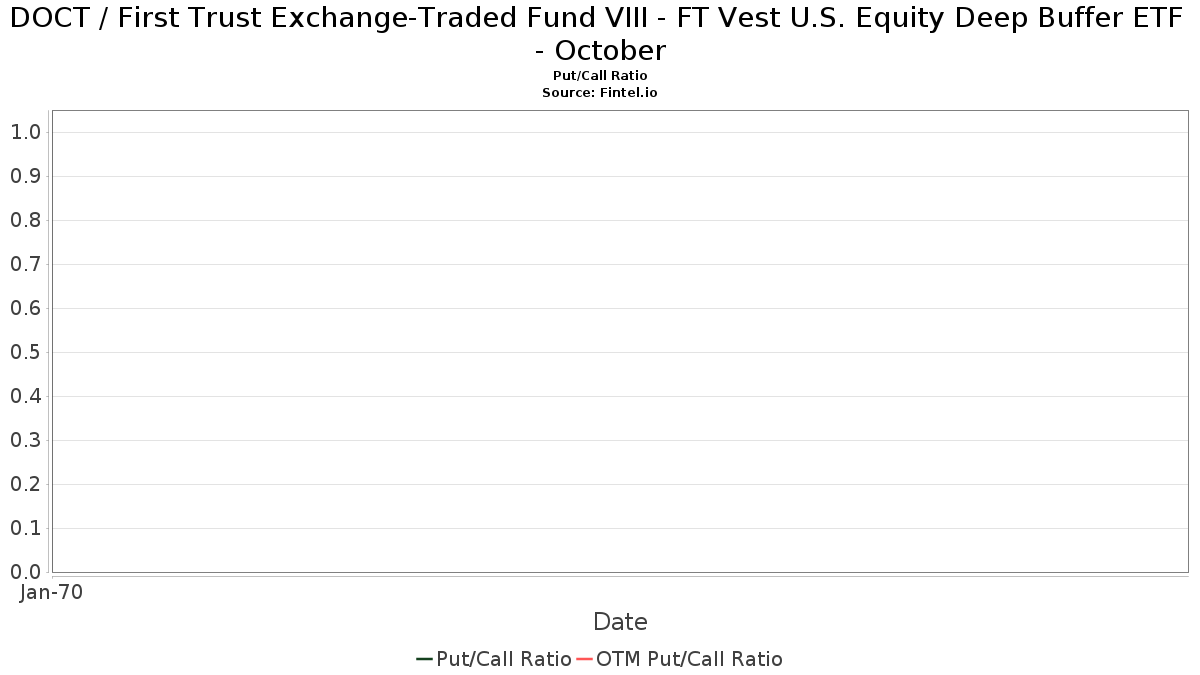This screenshot has height=675, width=1200.
Task: Select the Jan-70 x-axis date label
Action: 51,592
